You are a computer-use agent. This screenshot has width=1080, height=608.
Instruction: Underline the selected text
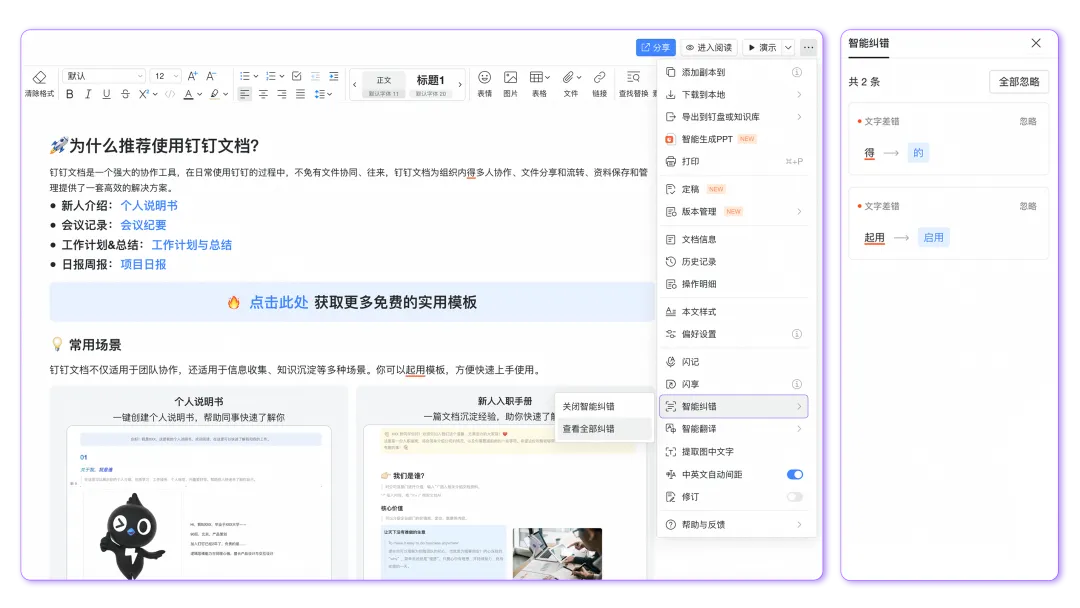click(x=106, y=94)
